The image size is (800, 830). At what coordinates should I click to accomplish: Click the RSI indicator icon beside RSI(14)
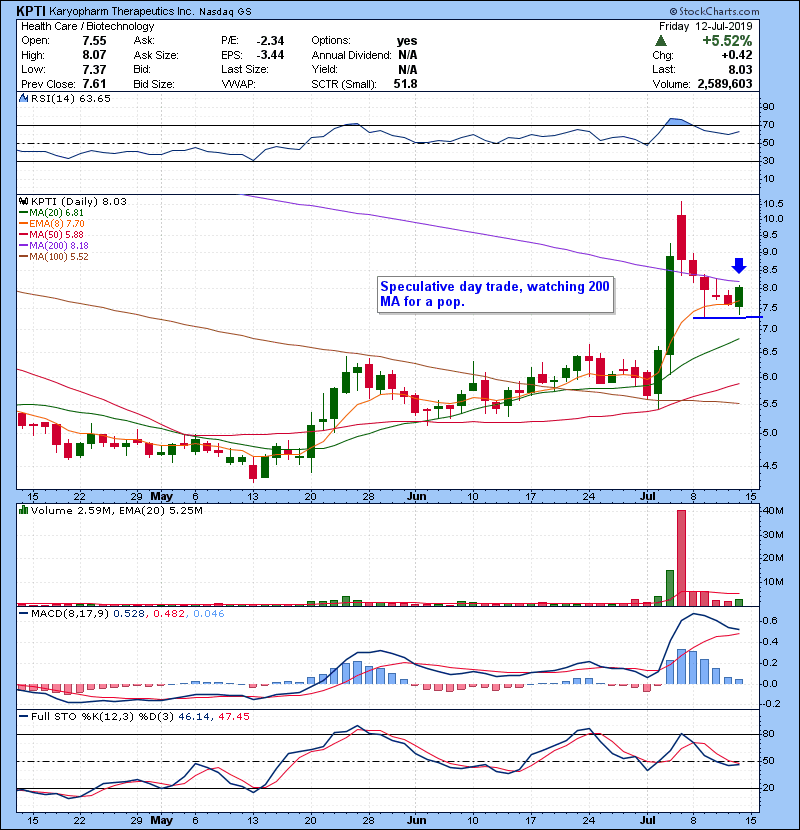pos(23,98)
